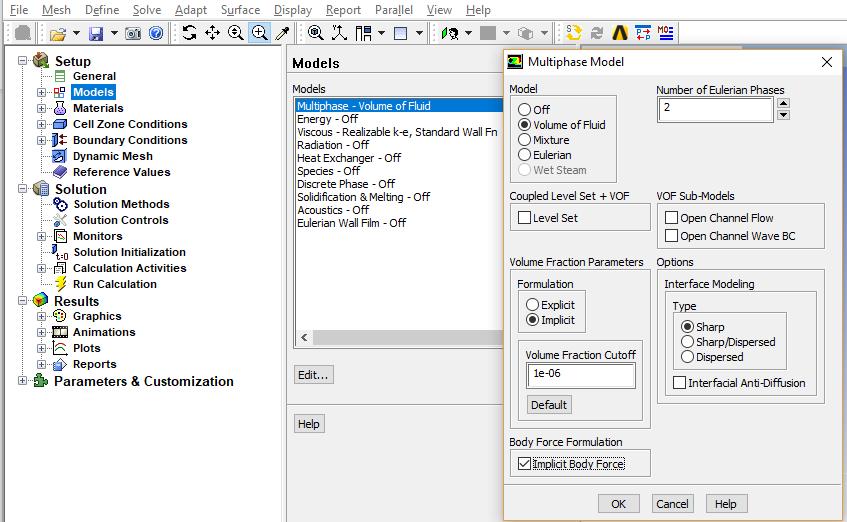The width and height of the screenshot is (847, 522).
Task: Expand the Boundary Conditions node
Action: pos(42,140)
